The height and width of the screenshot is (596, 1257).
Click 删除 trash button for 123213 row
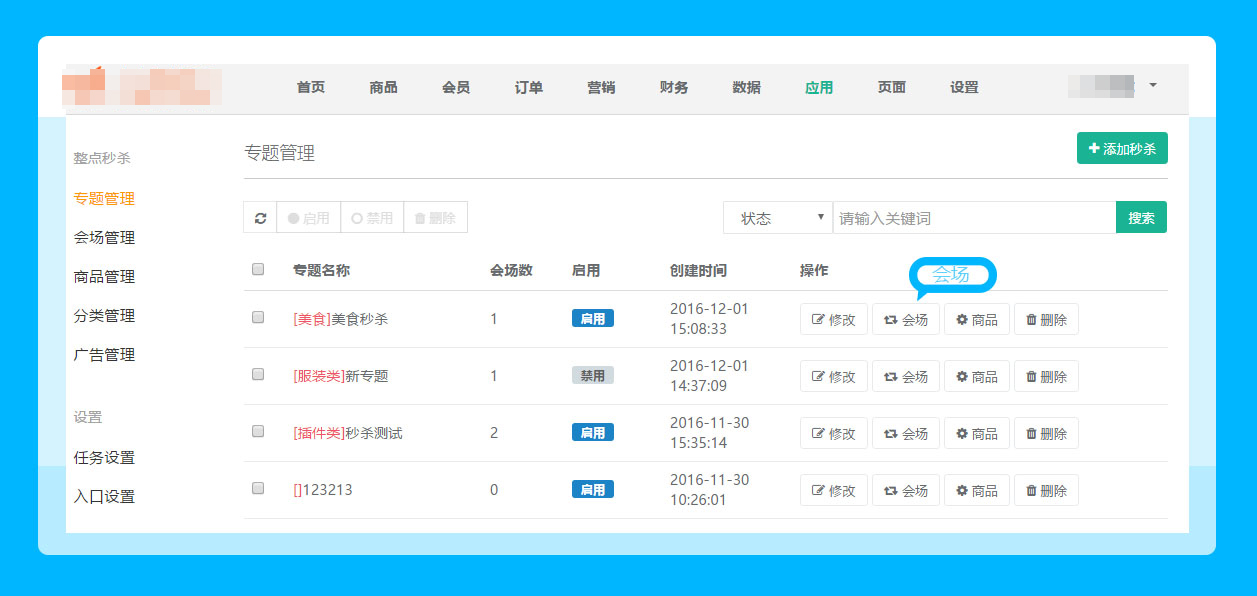point(1046,491)
